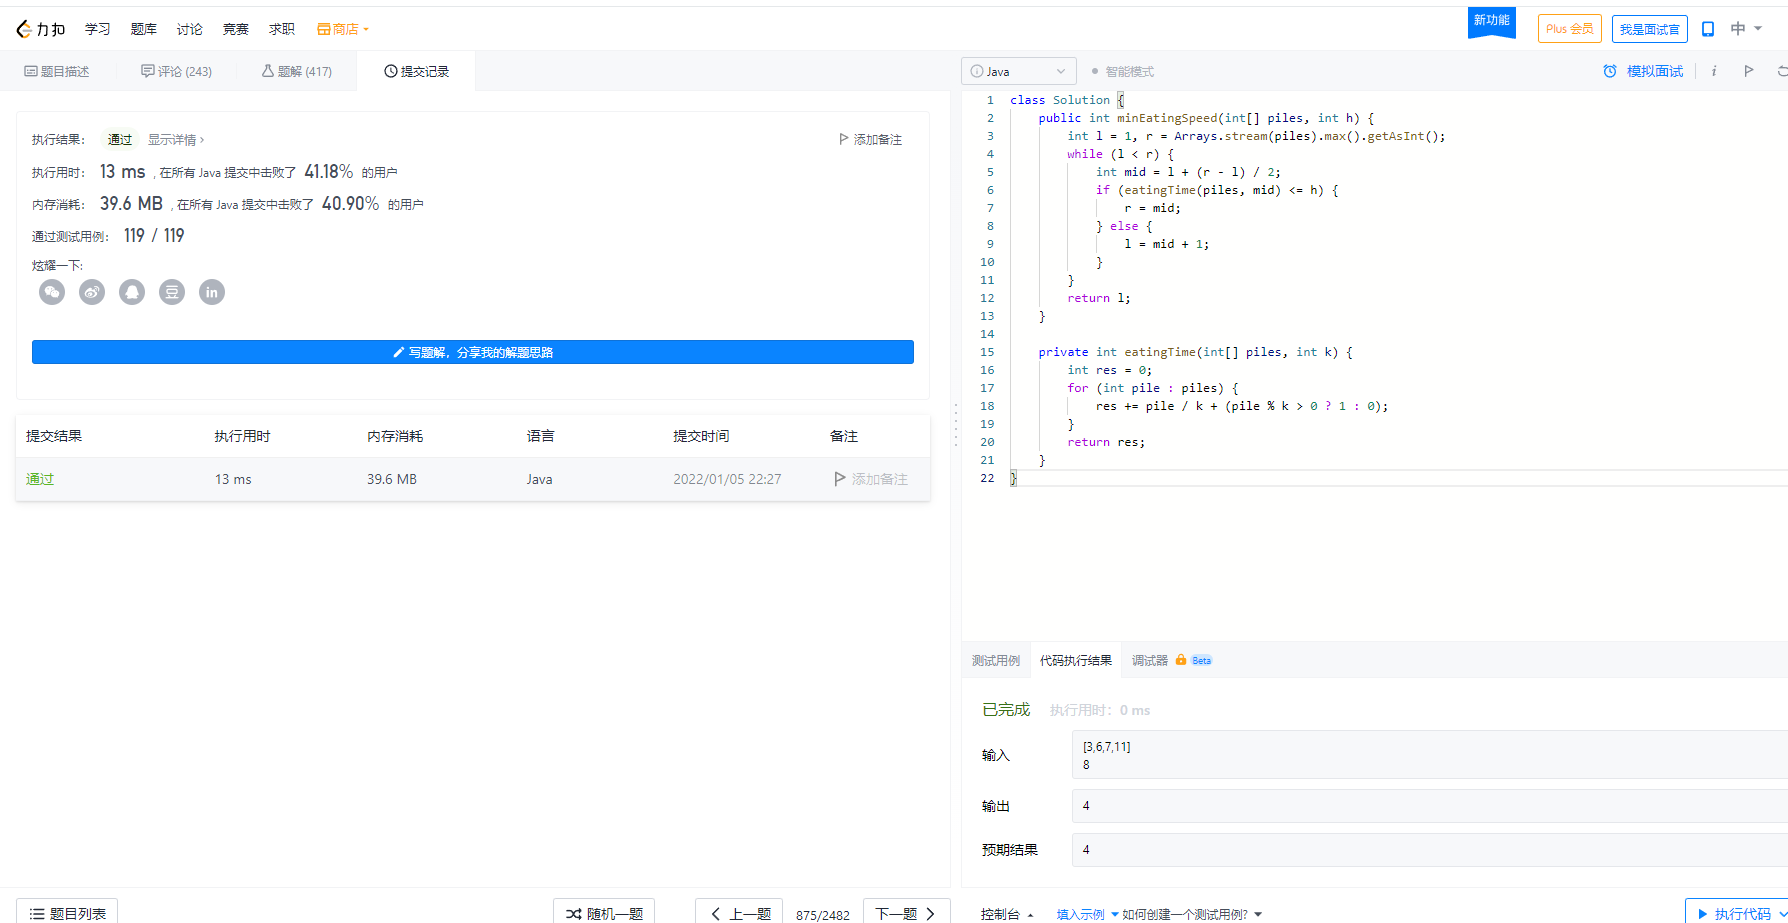This screenshot has height=923, width=1788.
Task: Open 竞赛 nav menu
Action: coord(236,29)
